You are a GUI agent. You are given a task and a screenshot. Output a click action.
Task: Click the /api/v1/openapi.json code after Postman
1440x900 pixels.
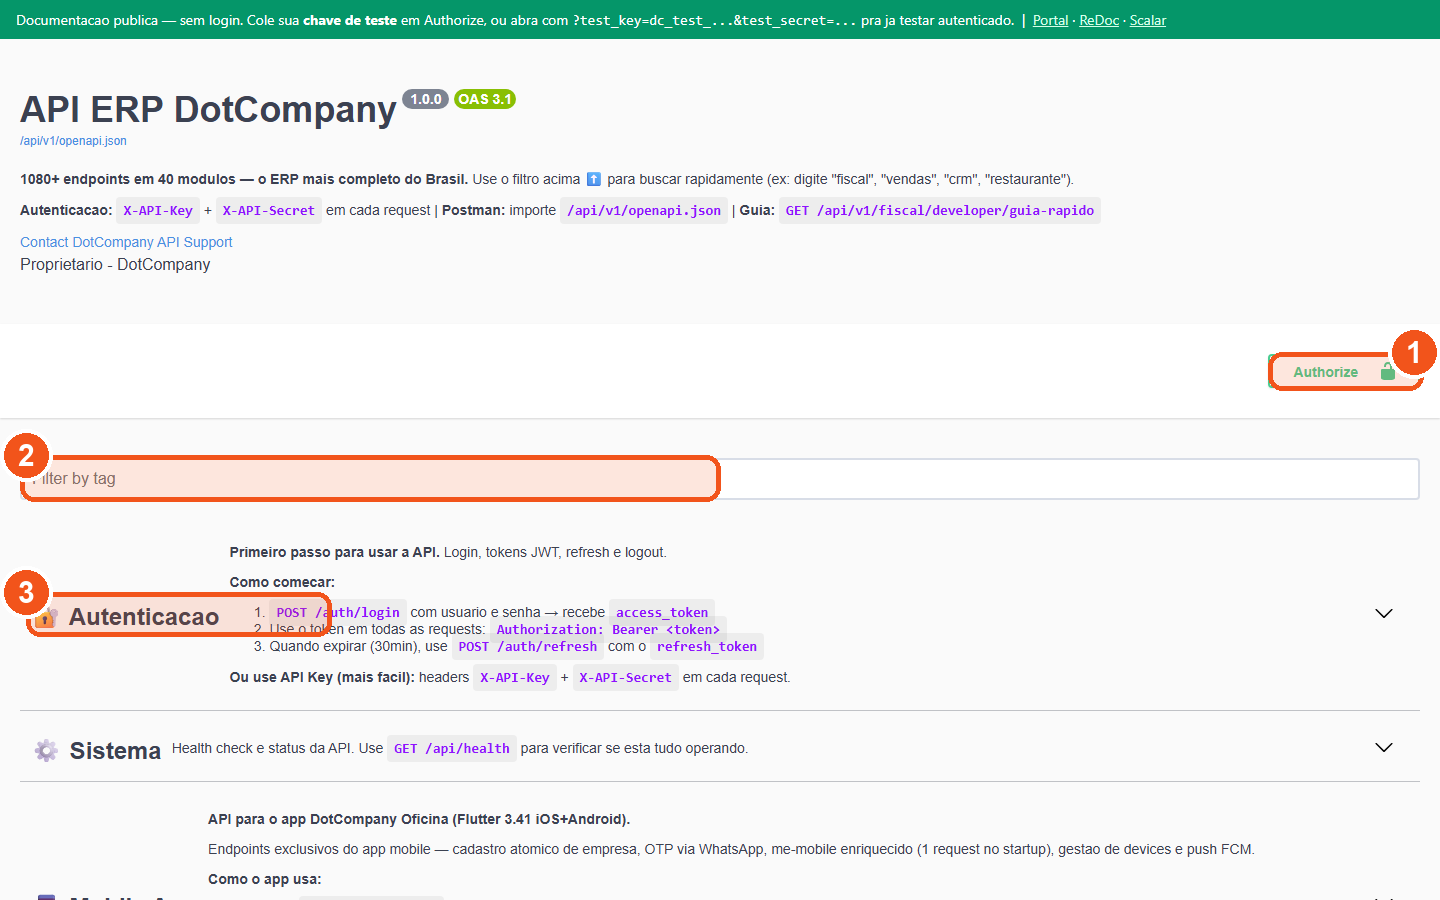pos(644,211)
